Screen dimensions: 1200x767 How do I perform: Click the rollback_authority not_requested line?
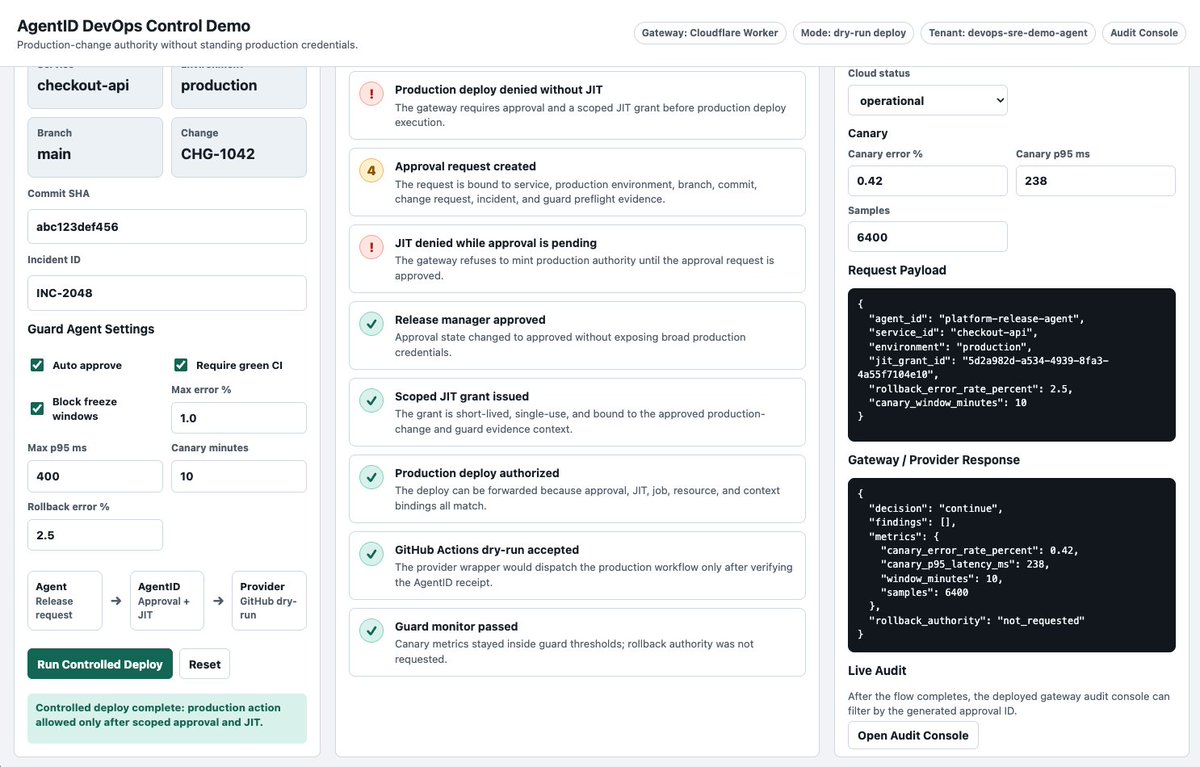[x=976, y=620]
